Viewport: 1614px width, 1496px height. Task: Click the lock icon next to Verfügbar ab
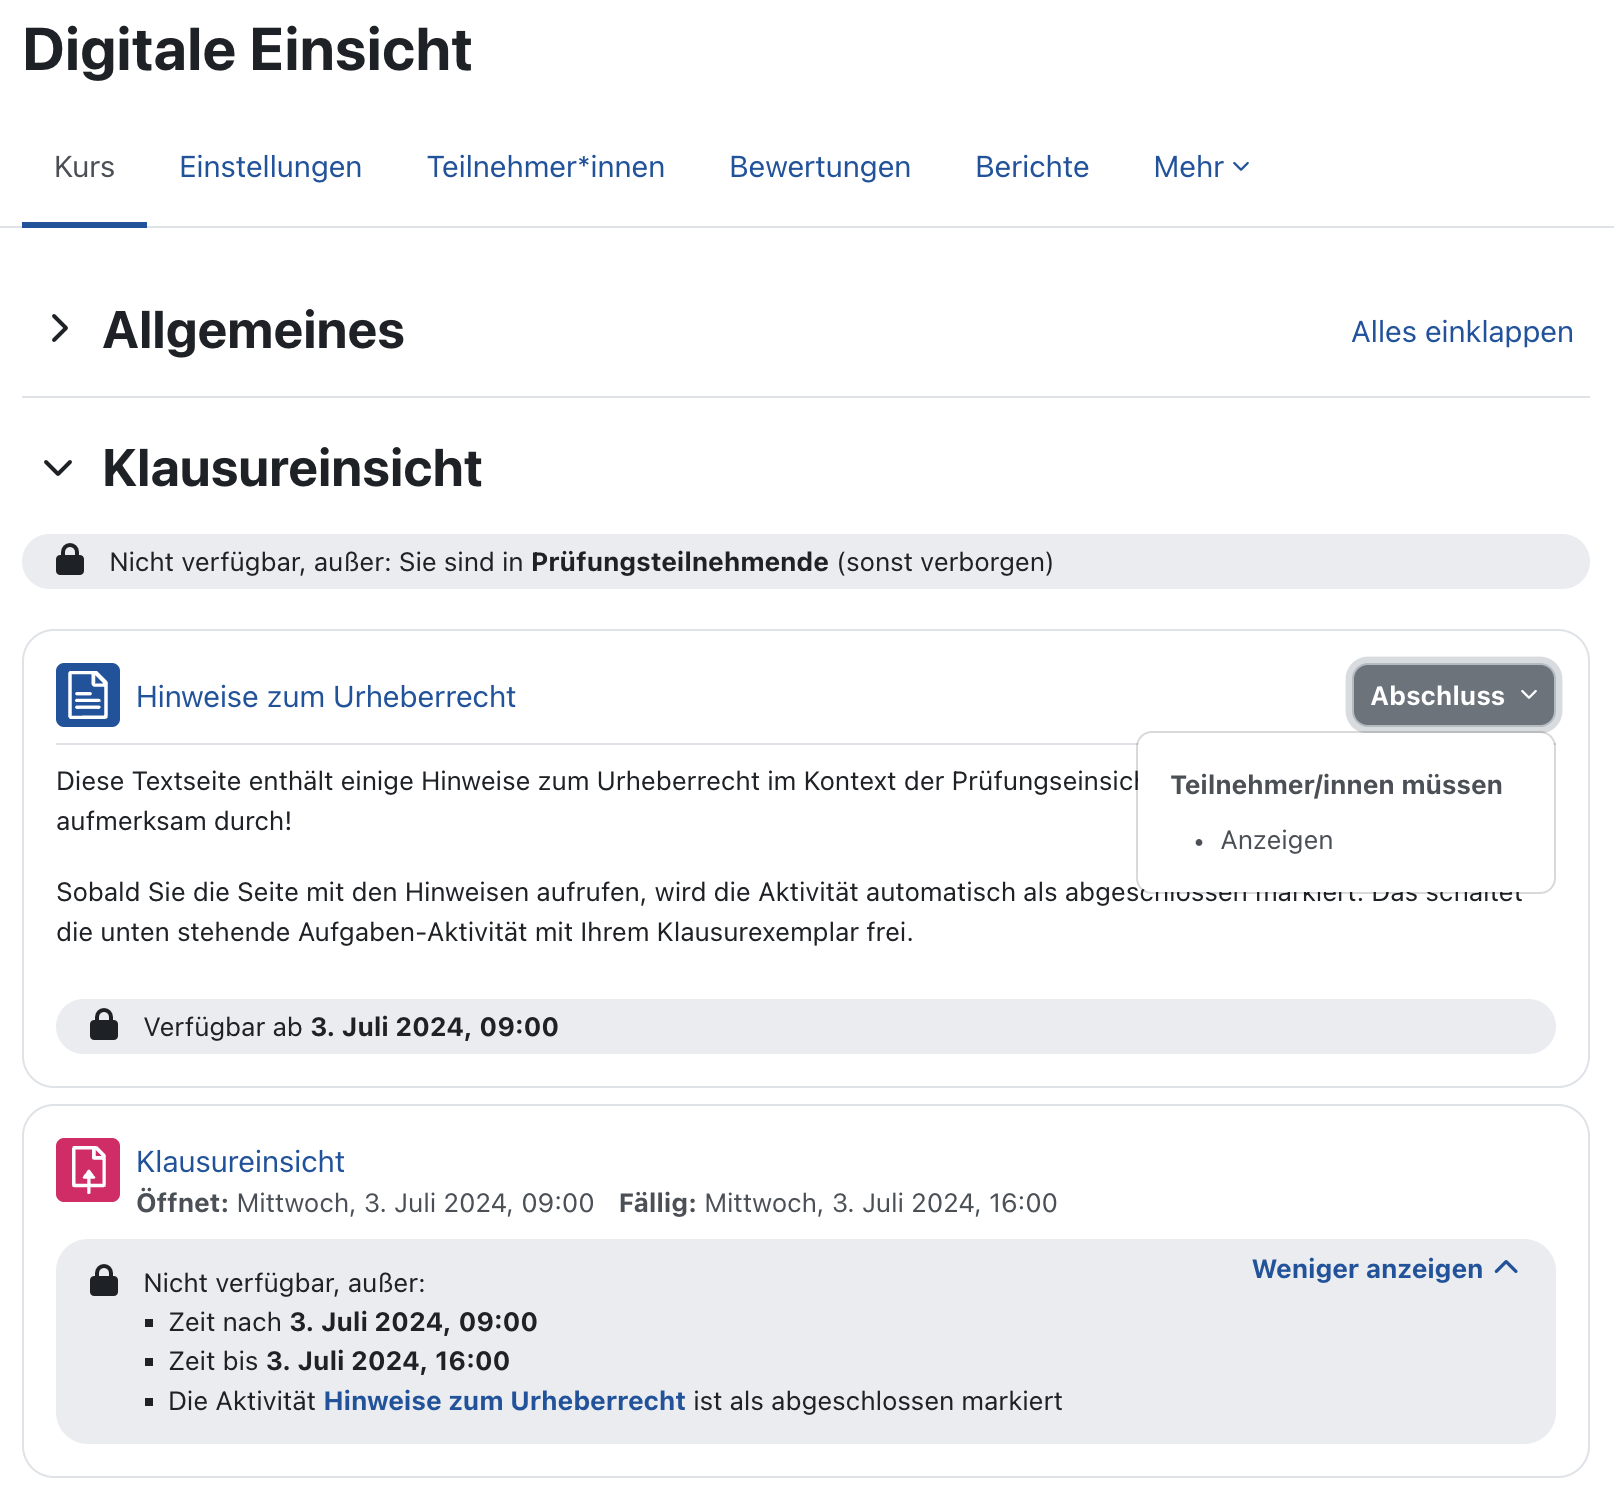coord(104,1026)
